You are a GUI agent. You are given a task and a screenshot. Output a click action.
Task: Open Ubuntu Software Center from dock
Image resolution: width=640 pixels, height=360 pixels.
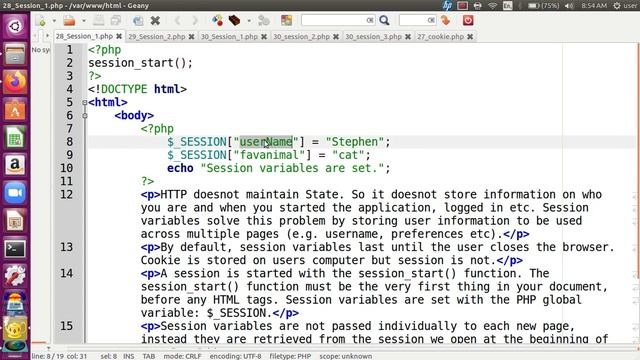coord(15,110)
